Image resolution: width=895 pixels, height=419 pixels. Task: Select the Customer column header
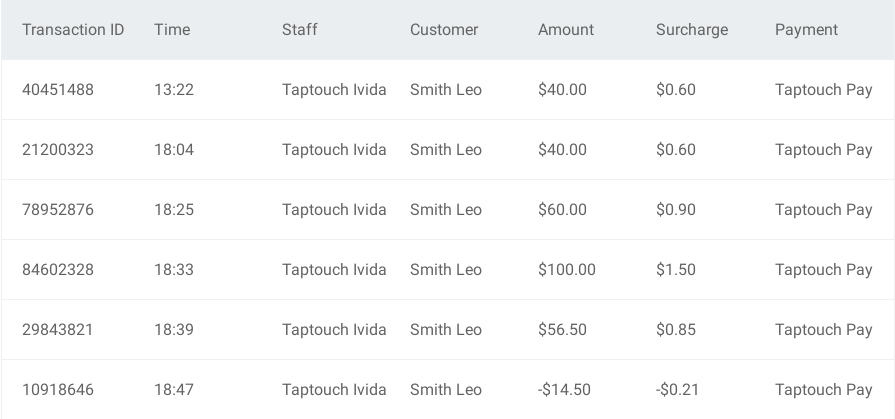(444, 30)
